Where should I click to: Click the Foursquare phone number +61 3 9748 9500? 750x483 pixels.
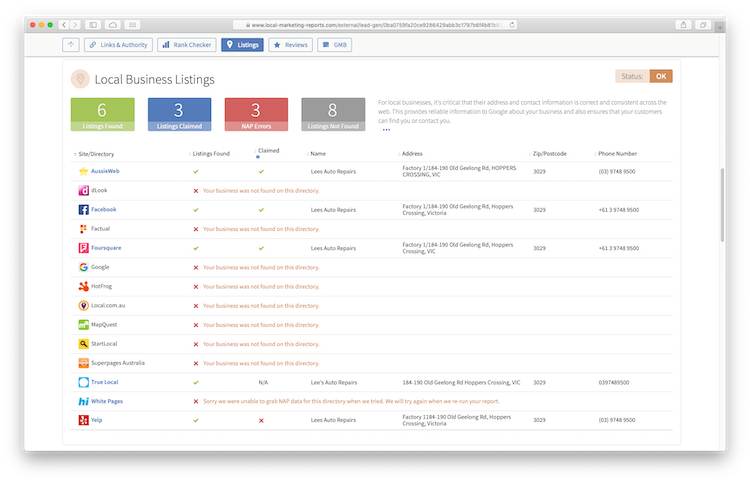pos(618,248)
